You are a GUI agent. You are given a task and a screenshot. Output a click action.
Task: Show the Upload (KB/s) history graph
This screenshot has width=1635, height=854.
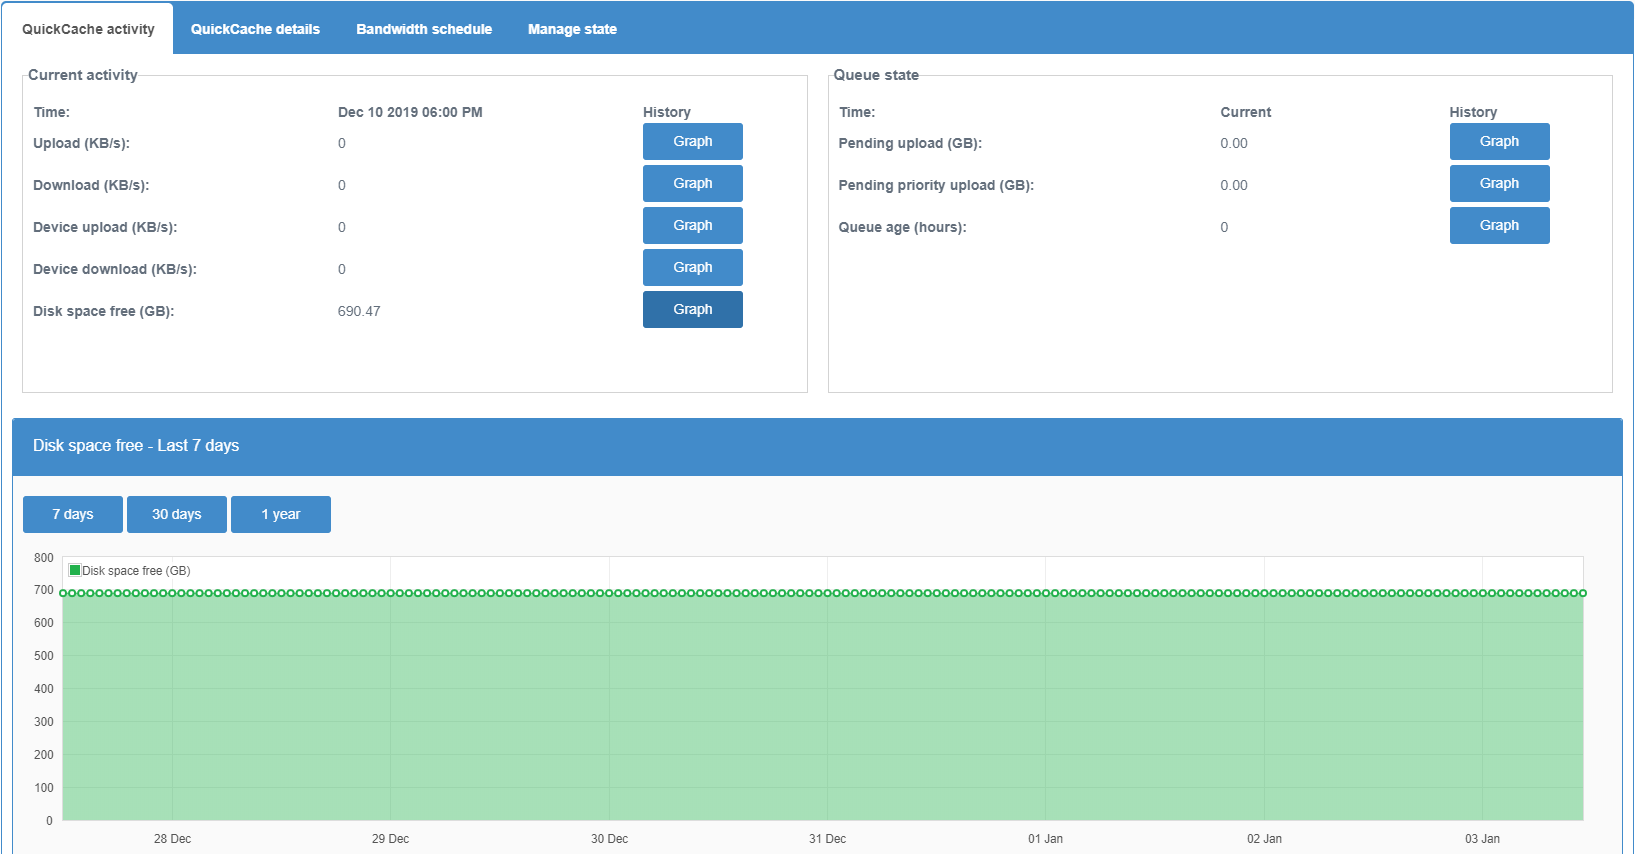[x=692, y=142]
